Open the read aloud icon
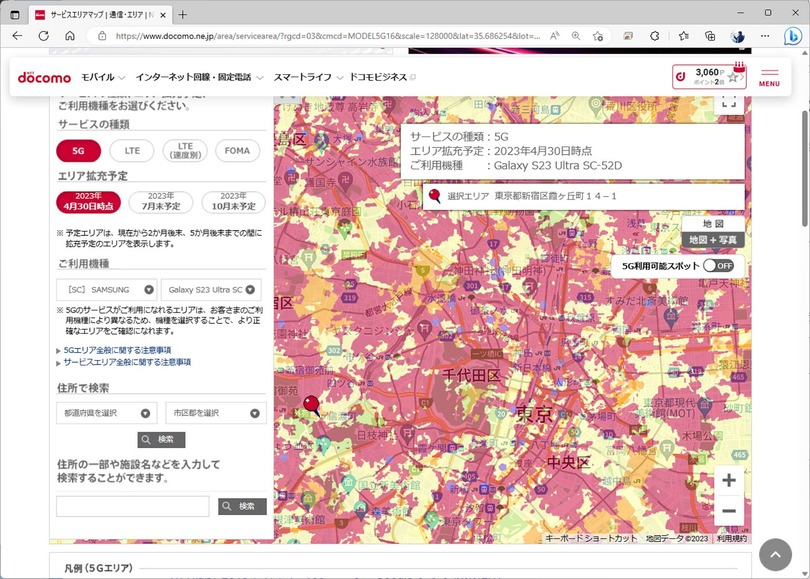Image resolution: width=810 pixels, height=579 pixels. (554, 36)
